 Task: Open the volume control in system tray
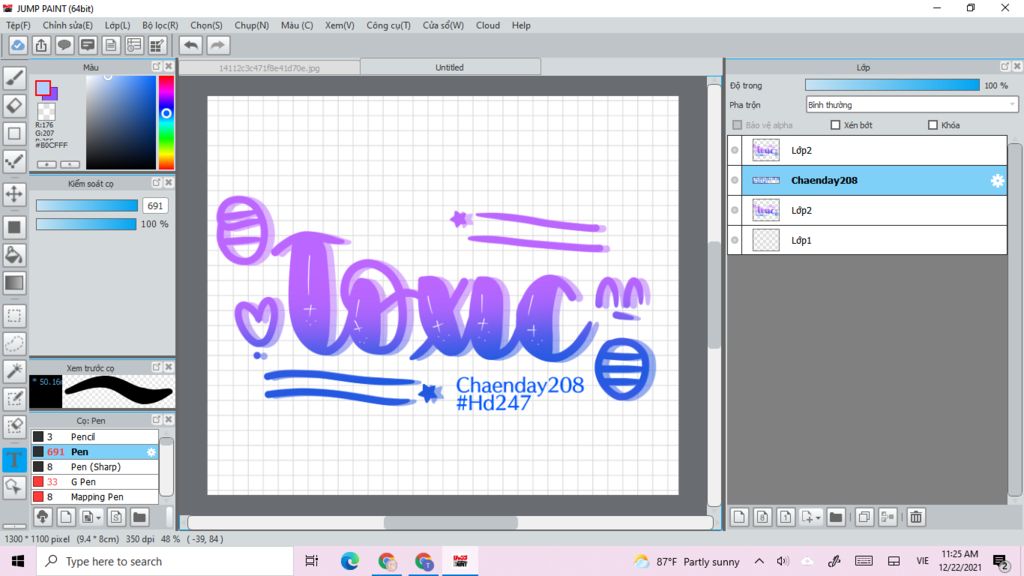783,561
